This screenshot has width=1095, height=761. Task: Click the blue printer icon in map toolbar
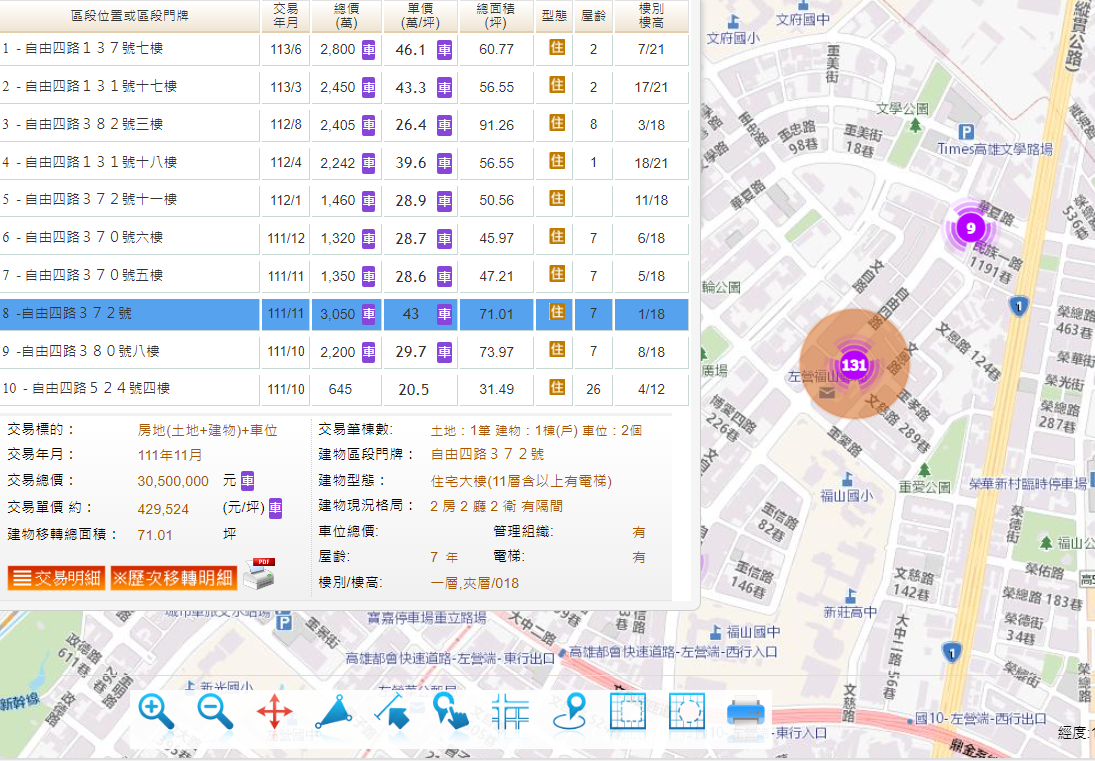(745, 713)
